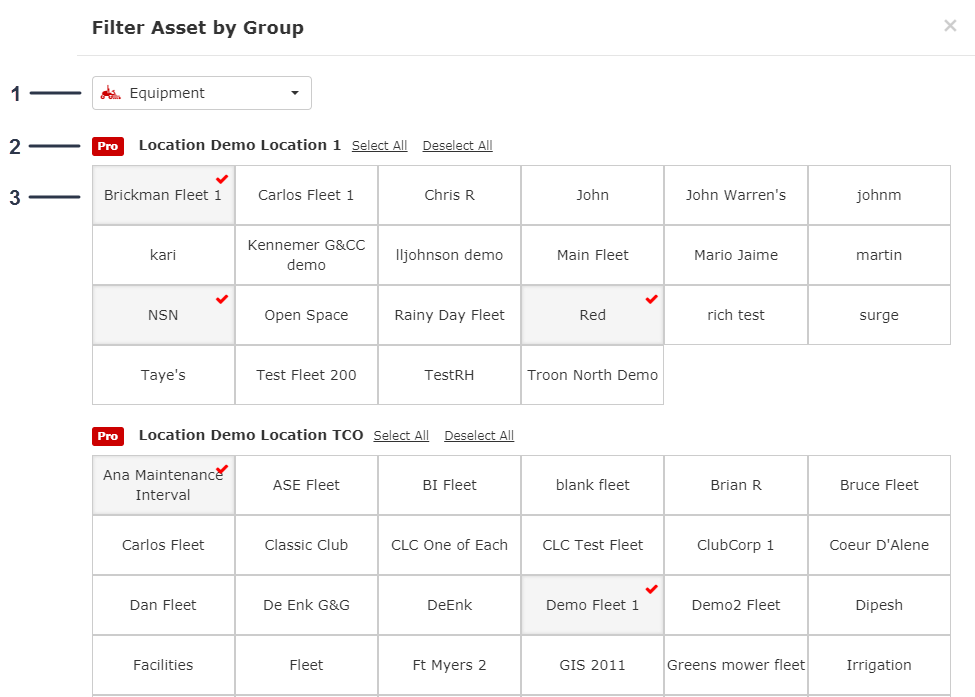
Task: Enable the Kennemer G&CC demo fleet
Action: 306,255
